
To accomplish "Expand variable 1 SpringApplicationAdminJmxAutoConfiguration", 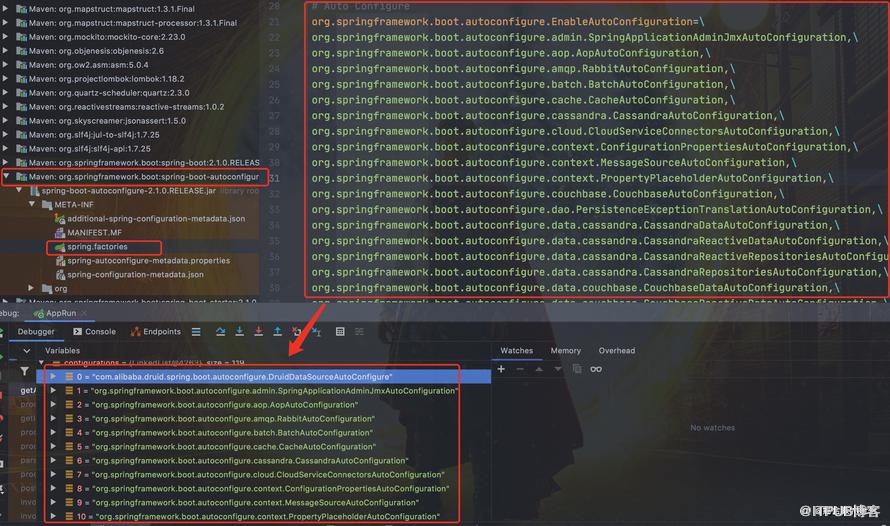I will coord(53,390).
